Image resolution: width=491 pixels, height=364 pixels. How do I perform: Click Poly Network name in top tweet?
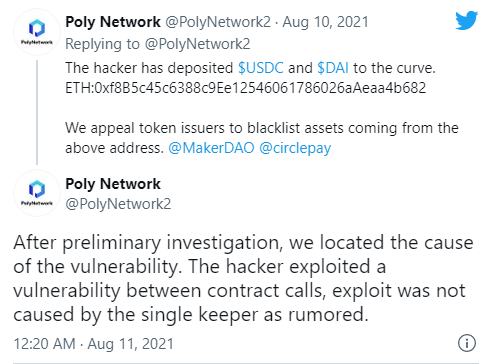pyautogui.click(x=113, y=22)
